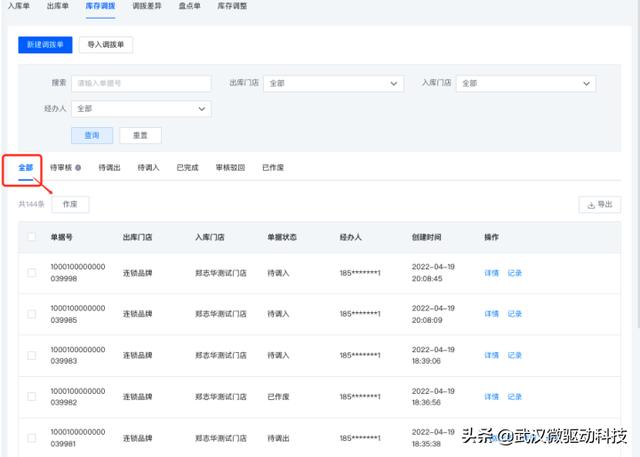Image resolution: width=640 pixels, height=457 pixels.
Task: Select the checkbox for order 039985
Action: 32,314
